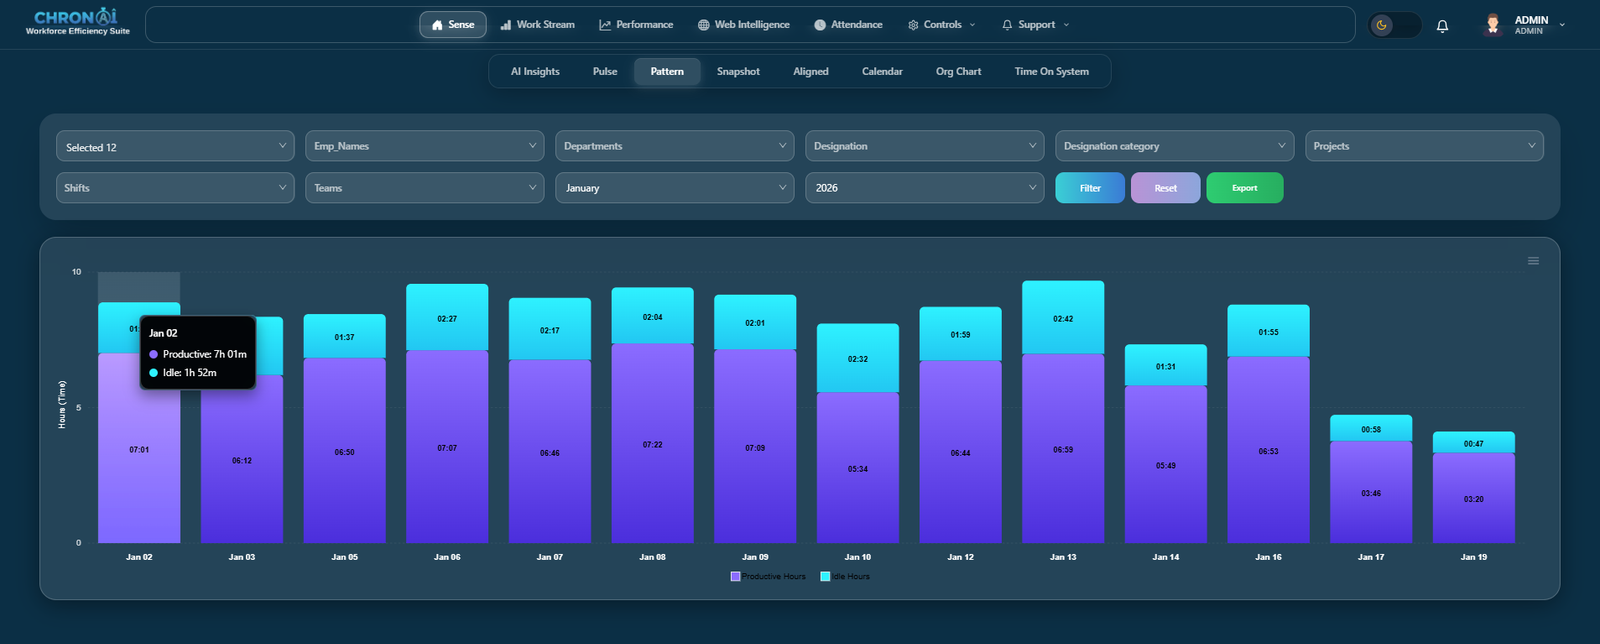The height and width of the screenshot is (644, 1600).
Task: Open the Org Chart tab
Action: pos(958,72)
